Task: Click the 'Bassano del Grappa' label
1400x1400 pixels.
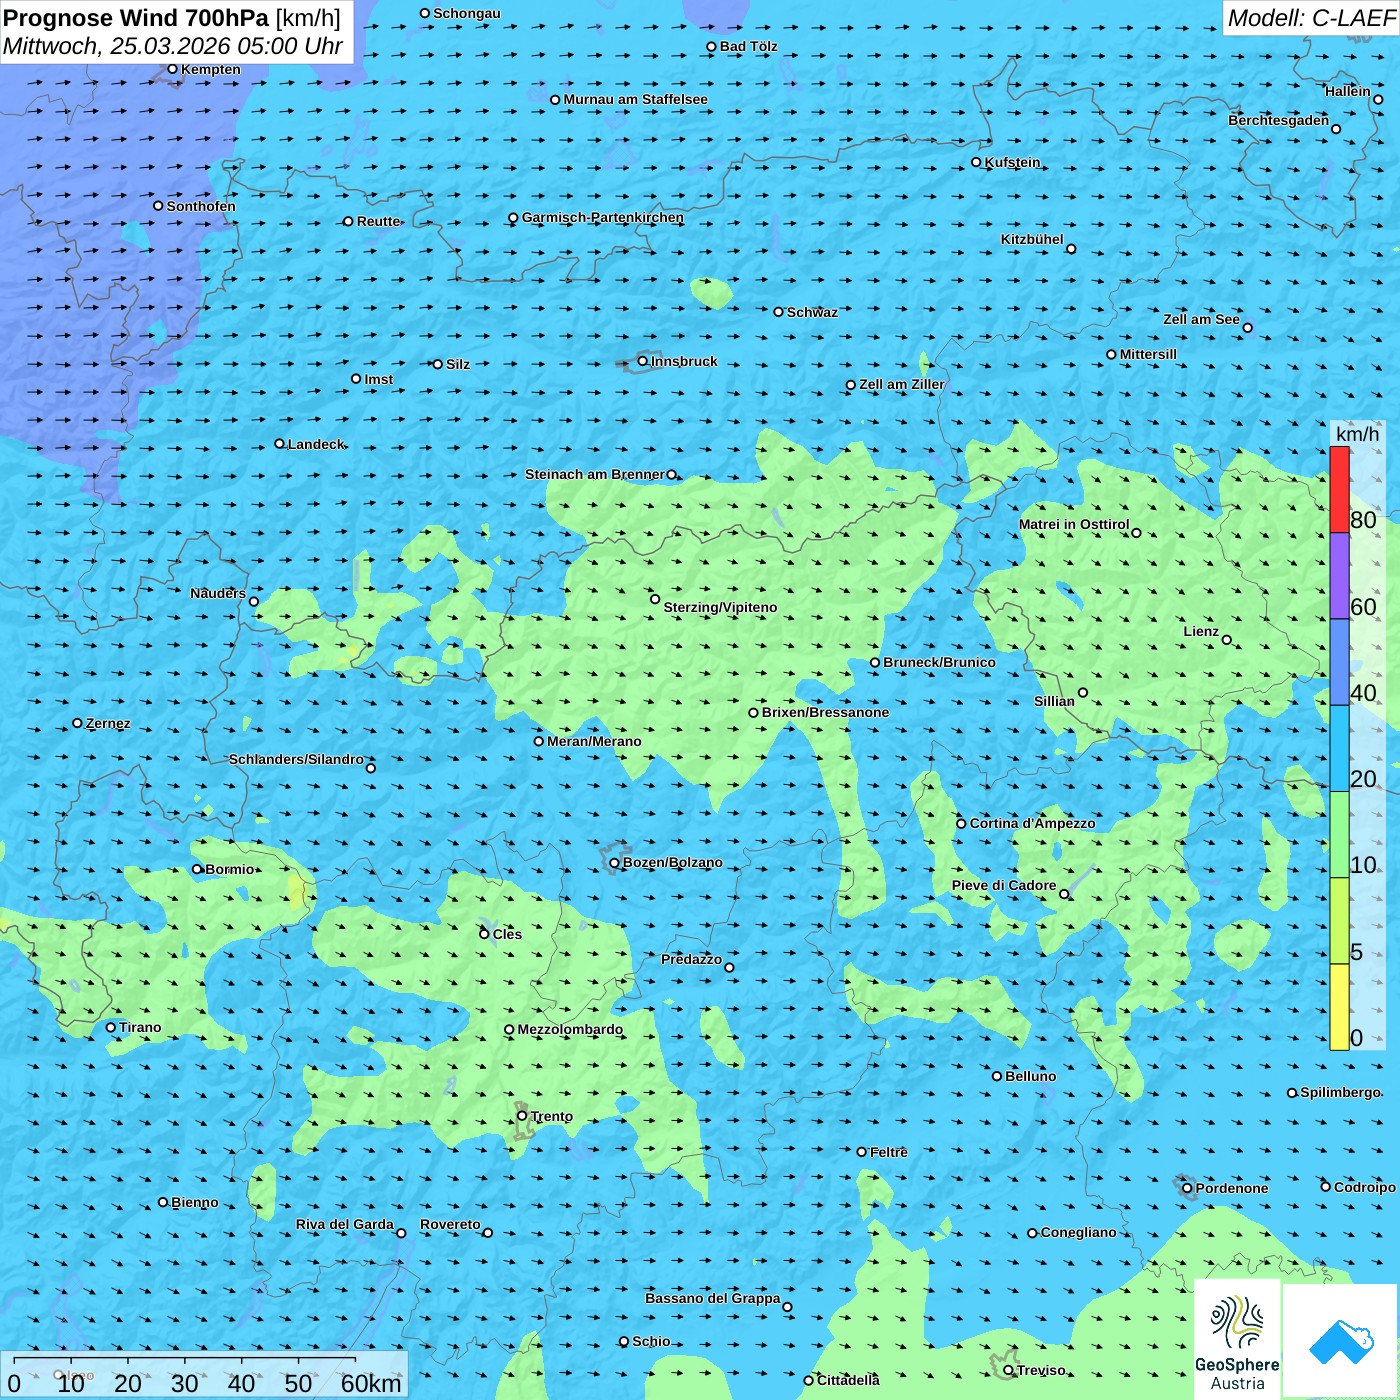Action: point(713,1298)
